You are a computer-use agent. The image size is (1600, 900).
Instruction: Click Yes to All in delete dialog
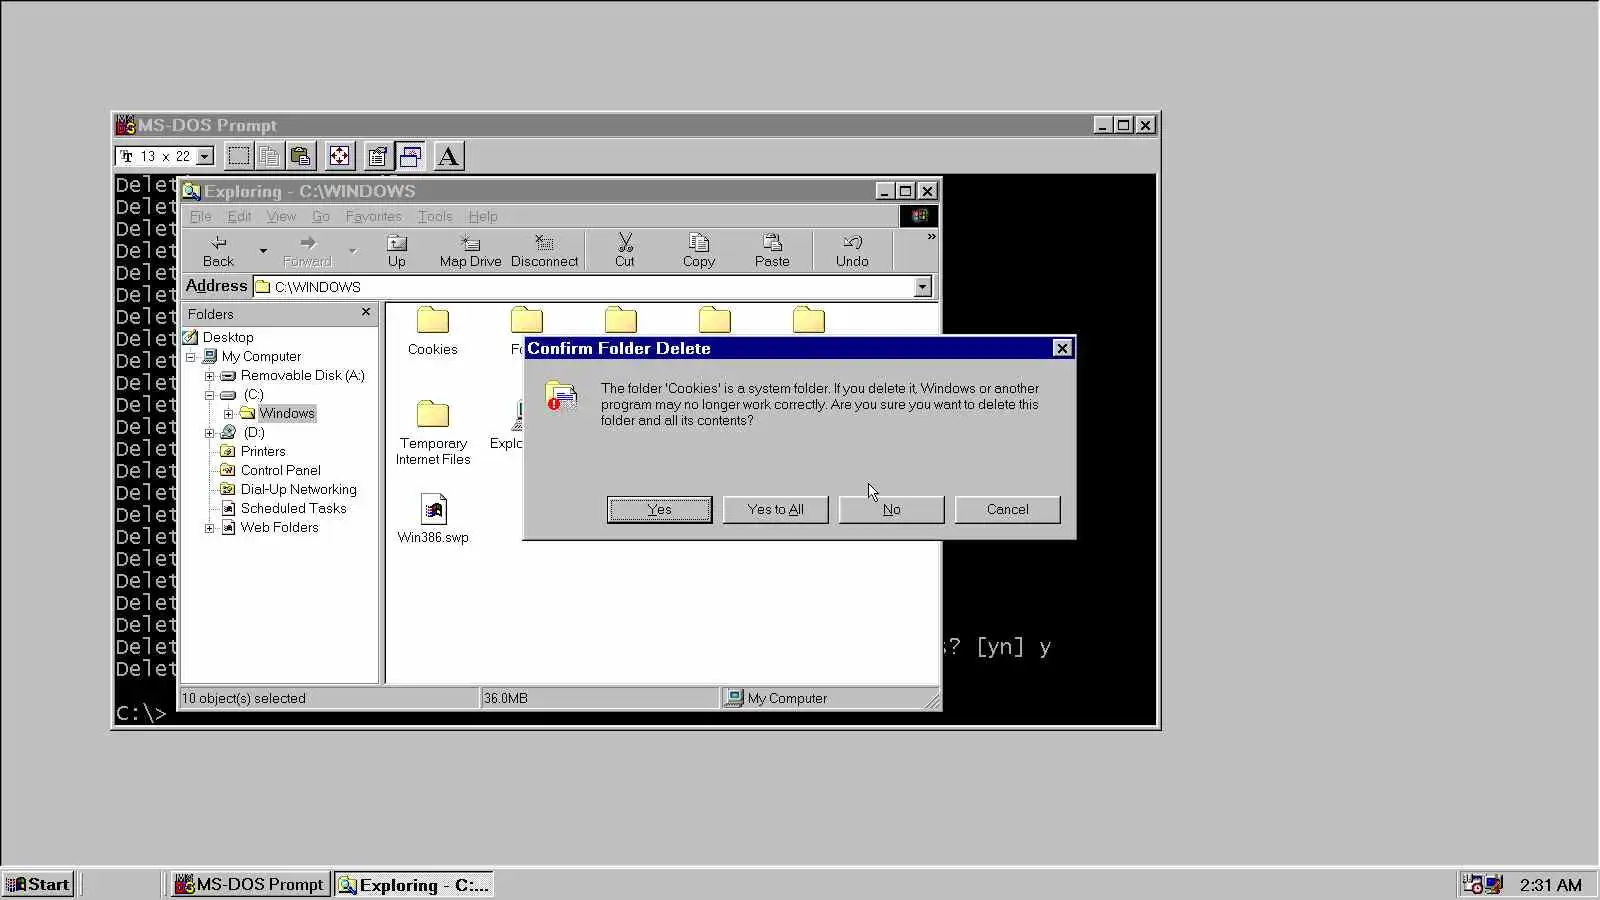coord(775,509)
